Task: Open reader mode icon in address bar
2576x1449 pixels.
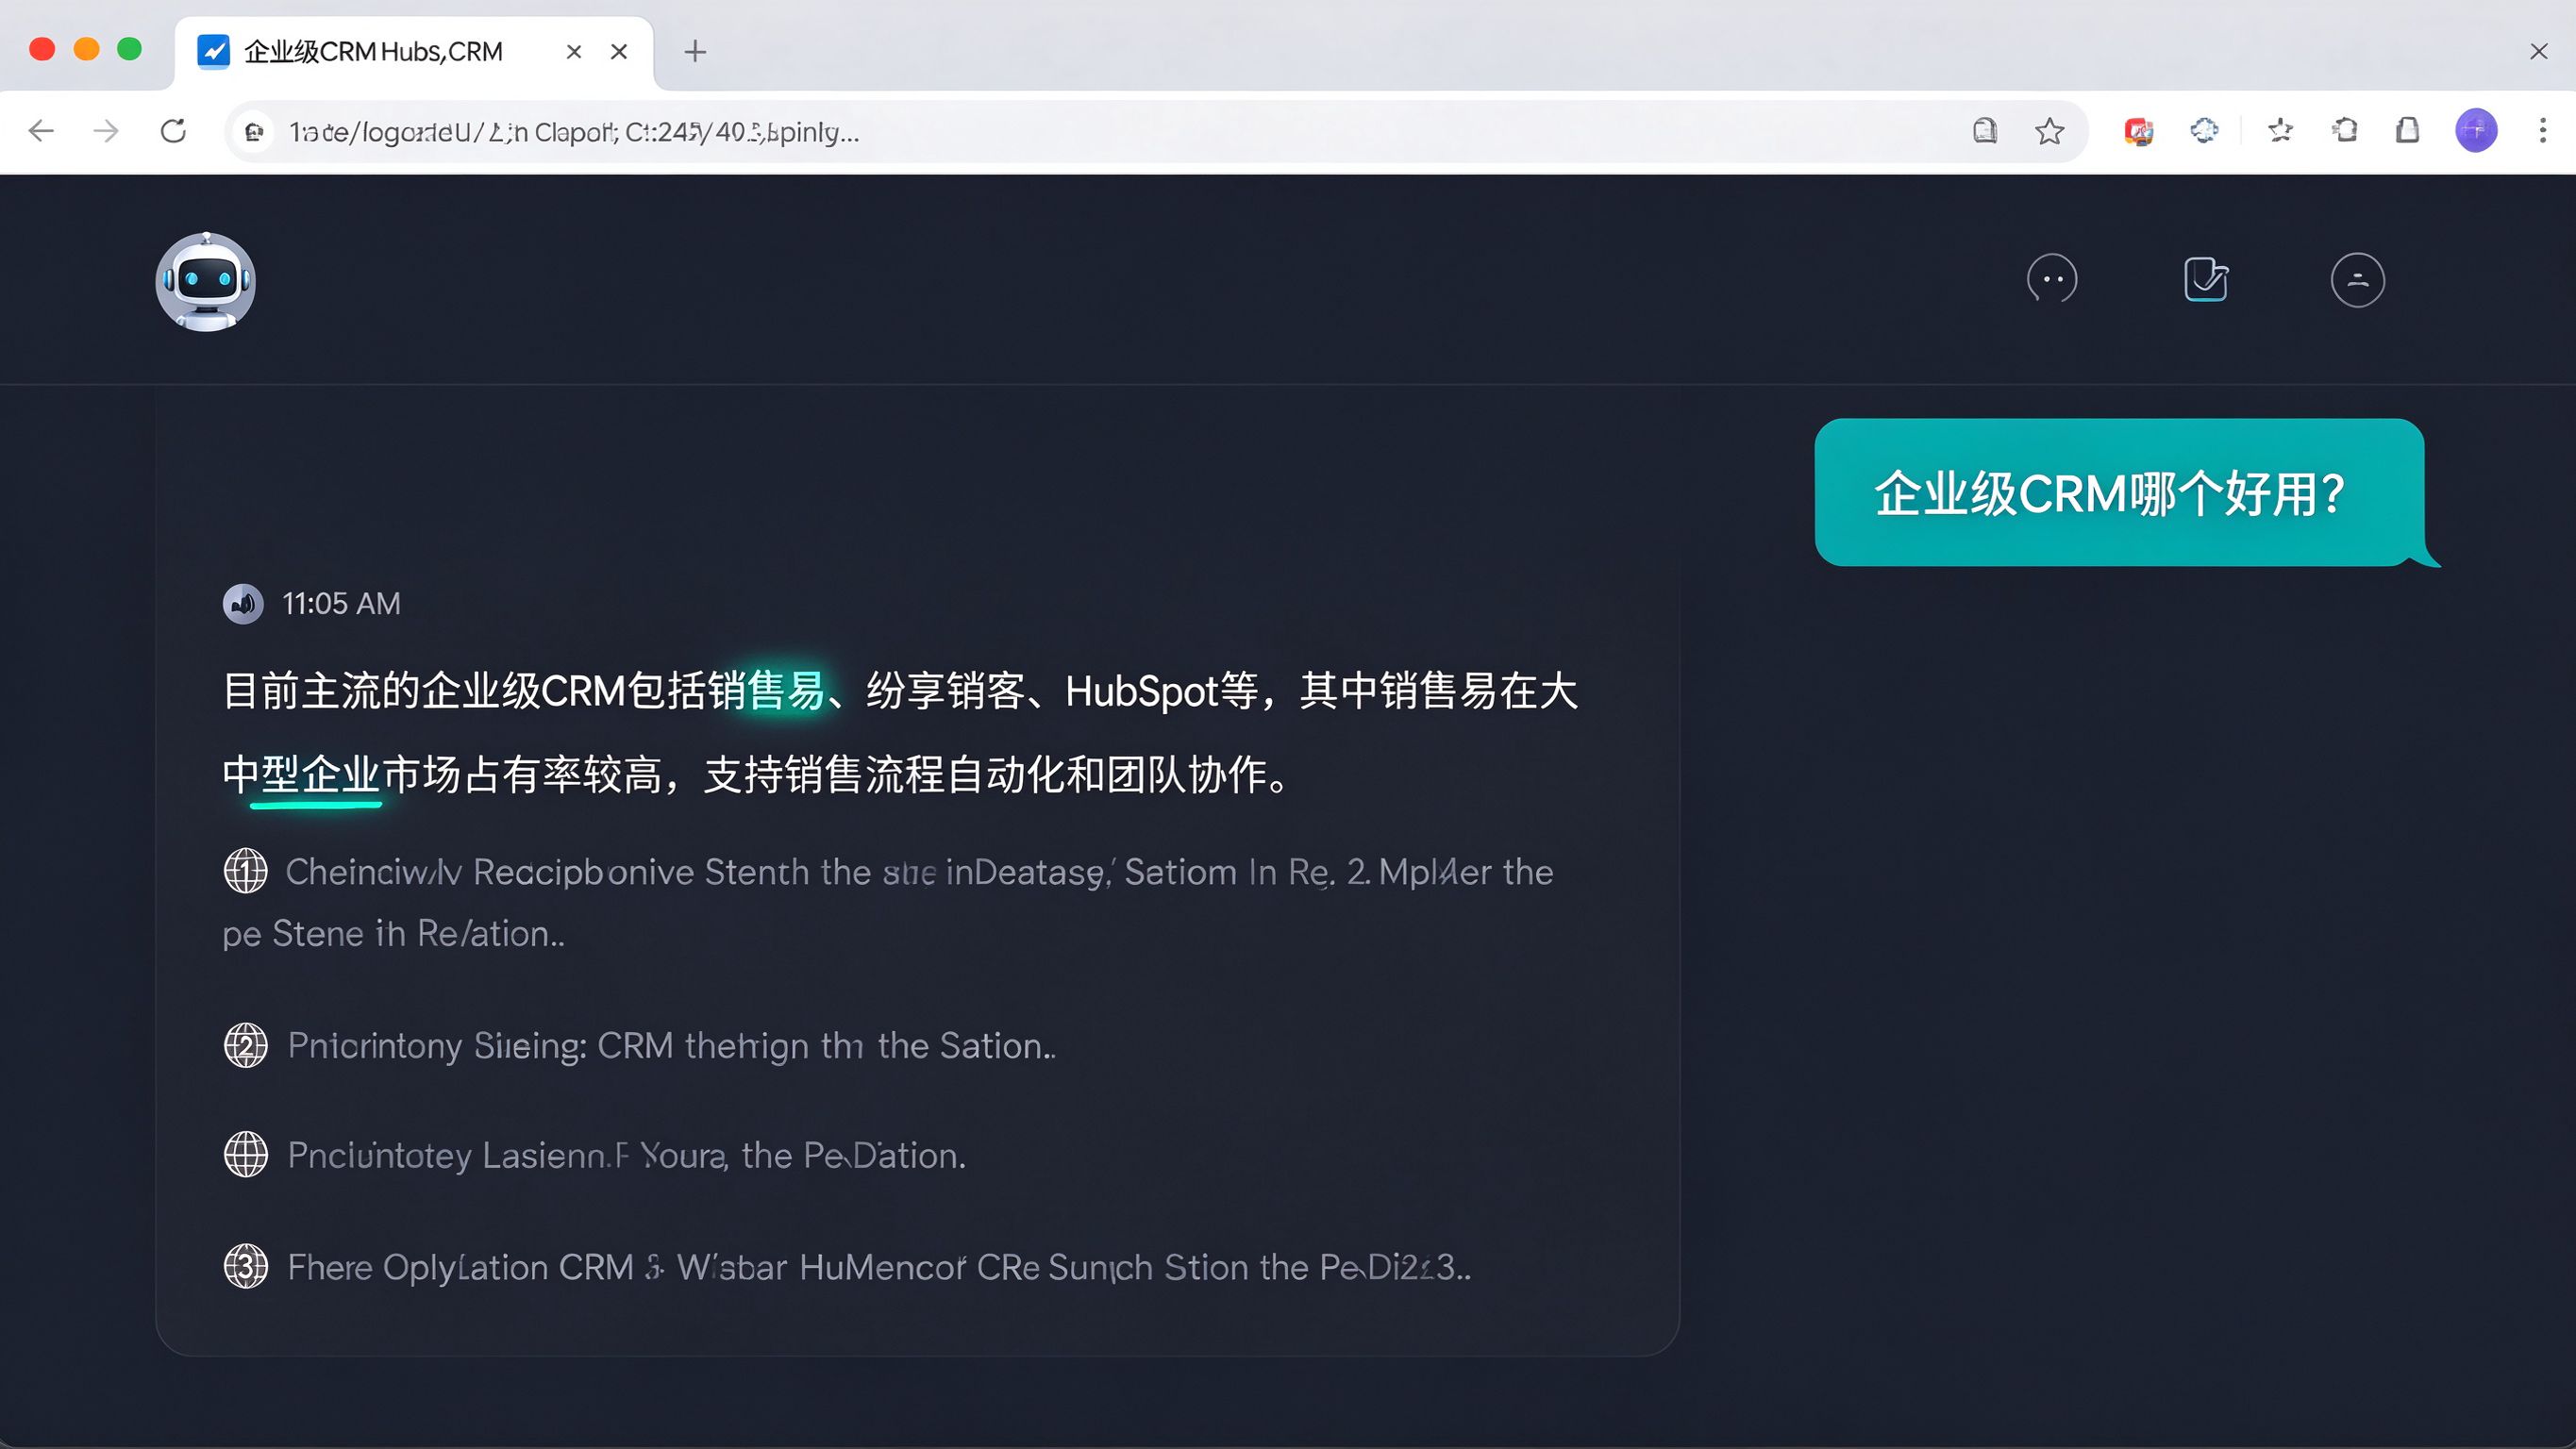Action: [1985, 131]
